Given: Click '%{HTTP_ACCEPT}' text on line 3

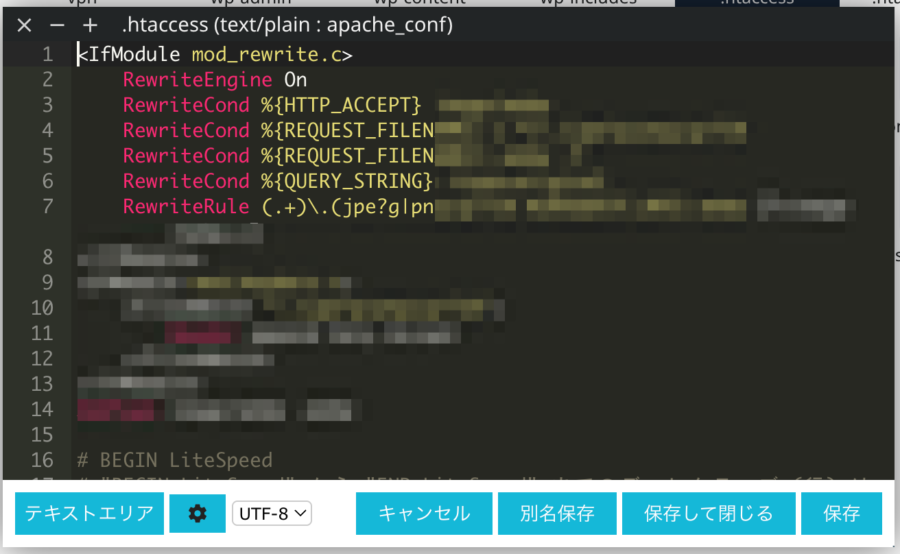Looking at the screenshot, I should [x=341, y=105].
